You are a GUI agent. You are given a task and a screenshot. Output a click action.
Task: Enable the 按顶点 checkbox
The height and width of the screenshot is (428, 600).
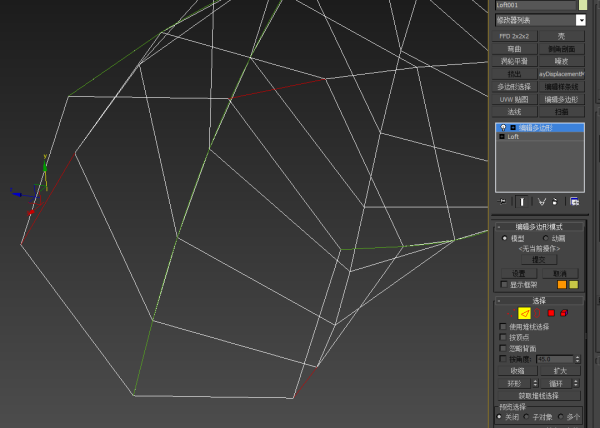(503, 337)
